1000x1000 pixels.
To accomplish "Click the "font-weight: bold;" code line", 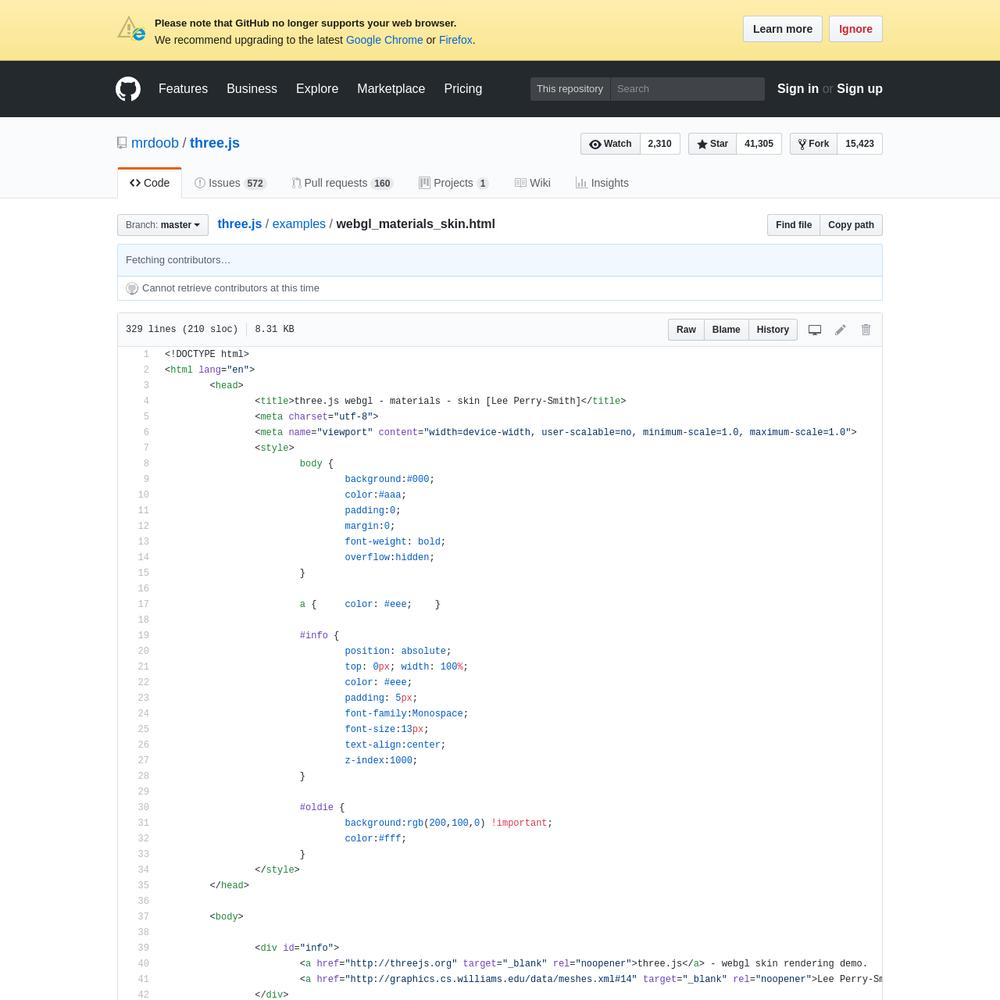I will pos(395,541).
